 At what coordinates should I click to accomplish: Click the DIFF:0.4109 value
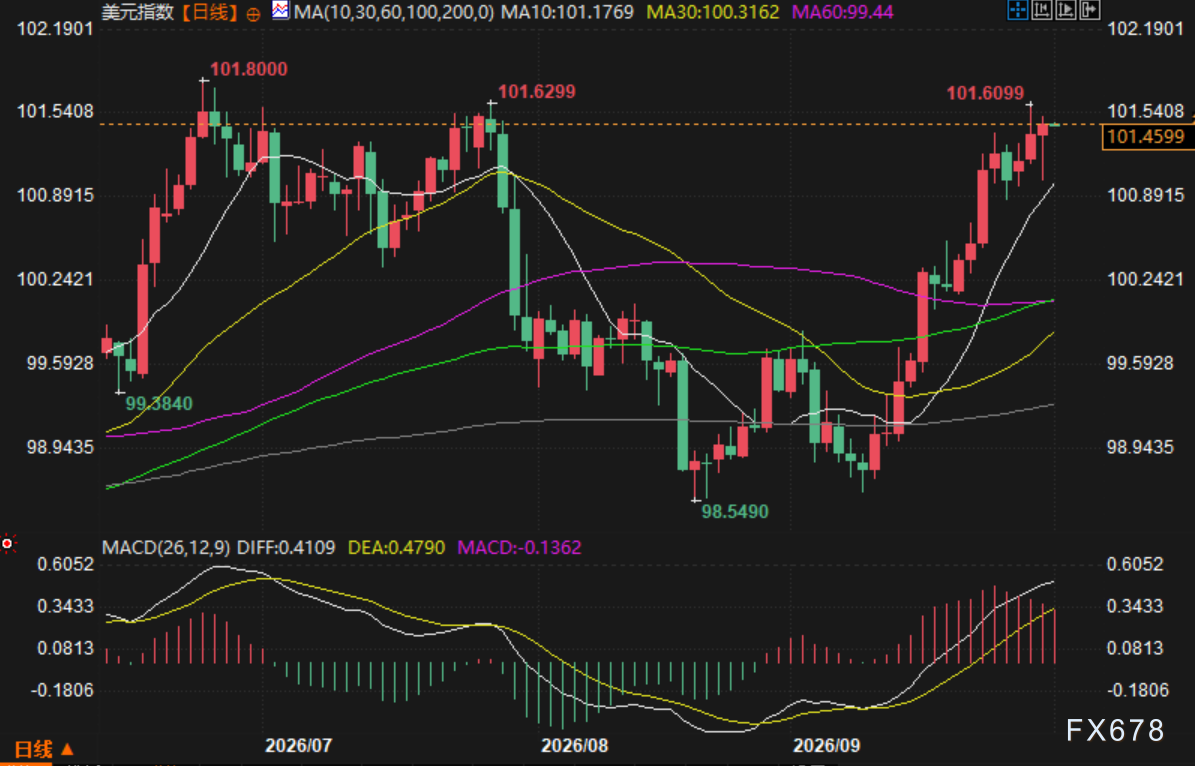pos(286,547)
